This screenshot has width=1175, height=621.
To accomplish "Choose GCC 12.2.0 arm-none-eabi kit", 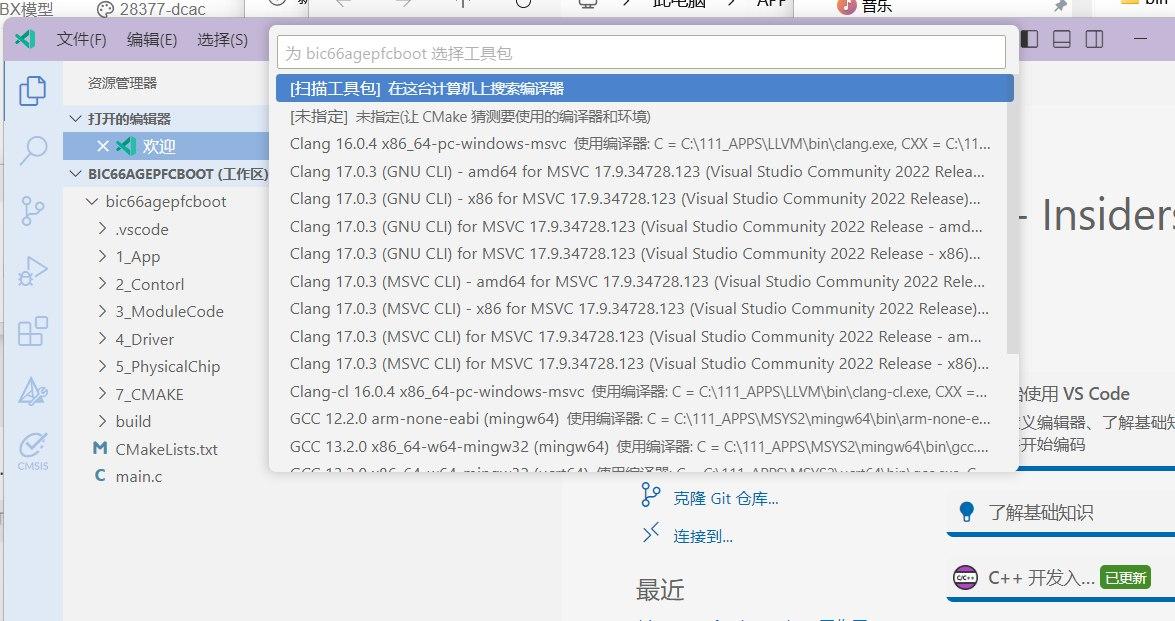I will click(x=640, y=419).
